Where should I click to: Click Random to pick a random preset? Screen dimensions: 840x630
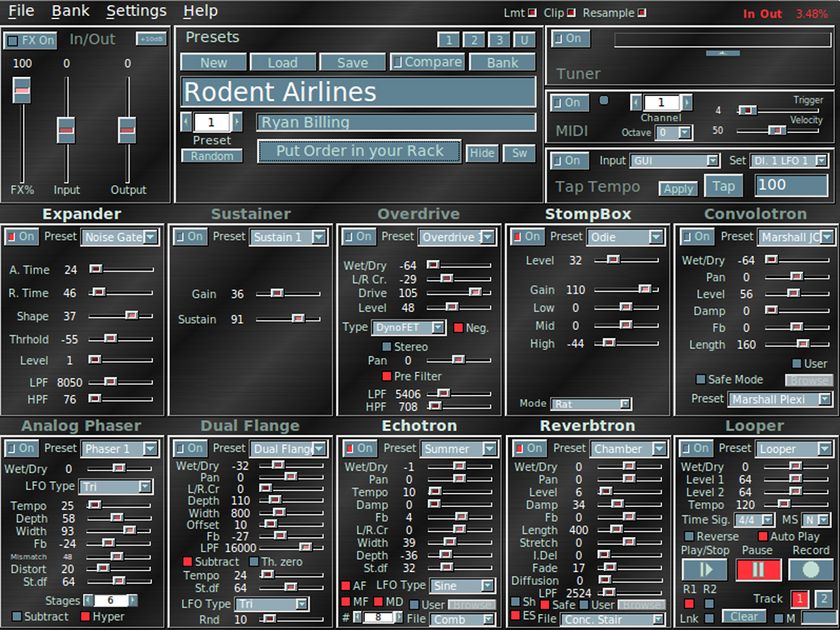212,156
